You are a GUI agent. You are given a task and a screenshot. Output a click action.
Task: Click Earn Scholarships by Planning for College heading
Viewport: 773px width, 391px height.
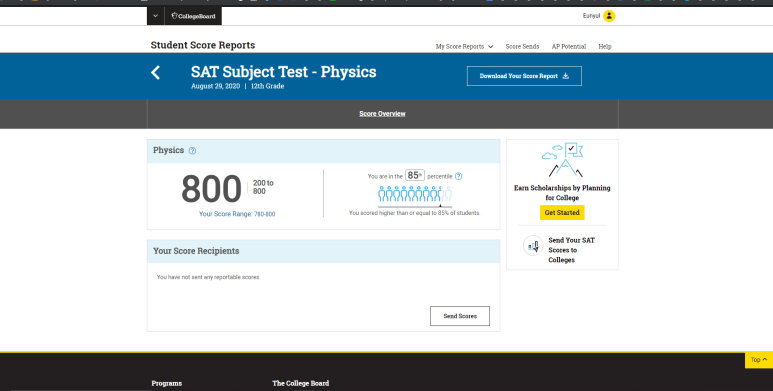point(562,193)
